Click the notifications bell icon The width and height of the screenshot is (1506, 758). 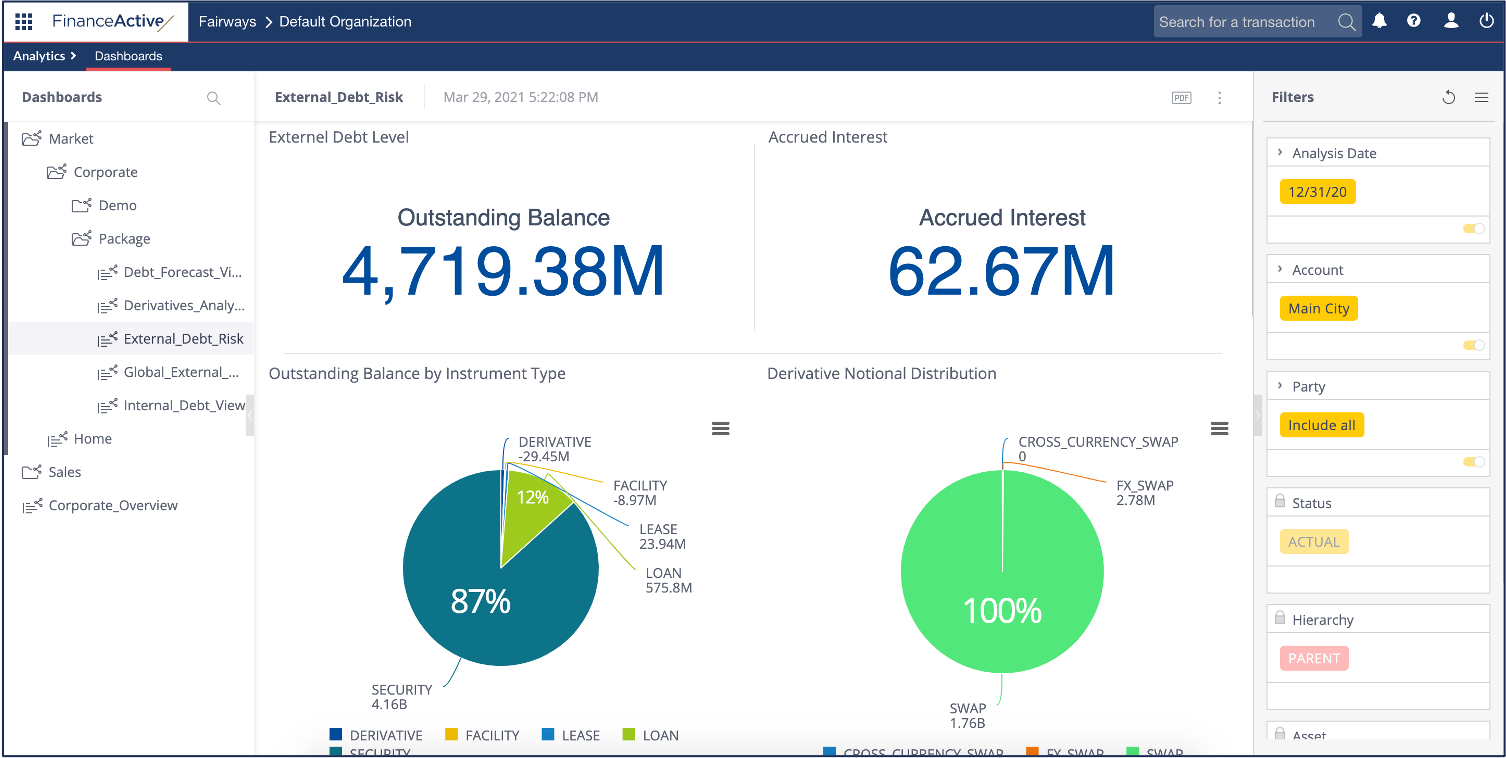click(x=1379, y=21)
